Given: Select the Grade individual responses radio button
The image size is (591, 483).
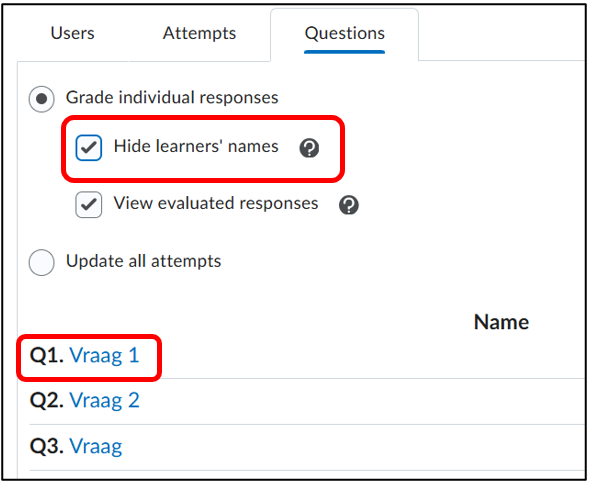Looking at the screenshot, I should (41, 99).
